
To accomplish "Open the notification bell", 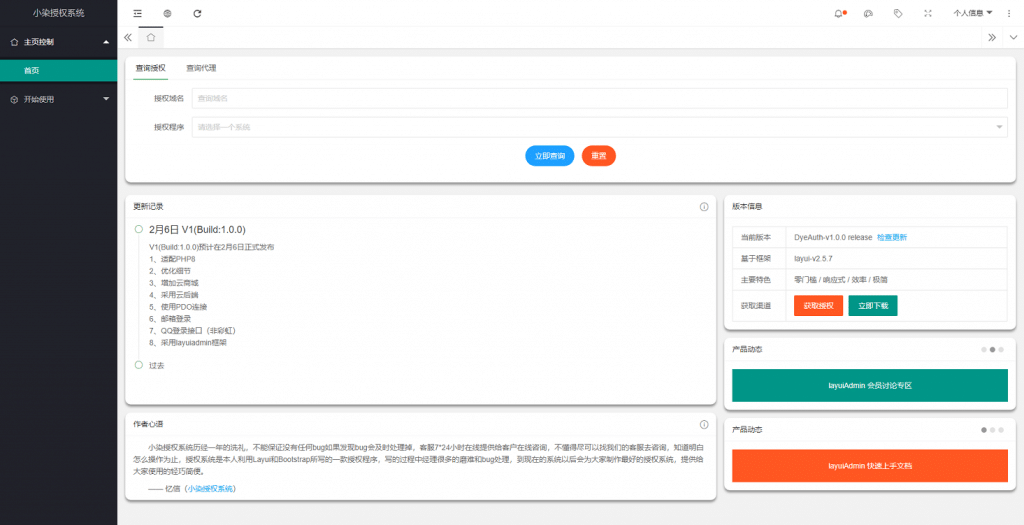I will (838, 13).
